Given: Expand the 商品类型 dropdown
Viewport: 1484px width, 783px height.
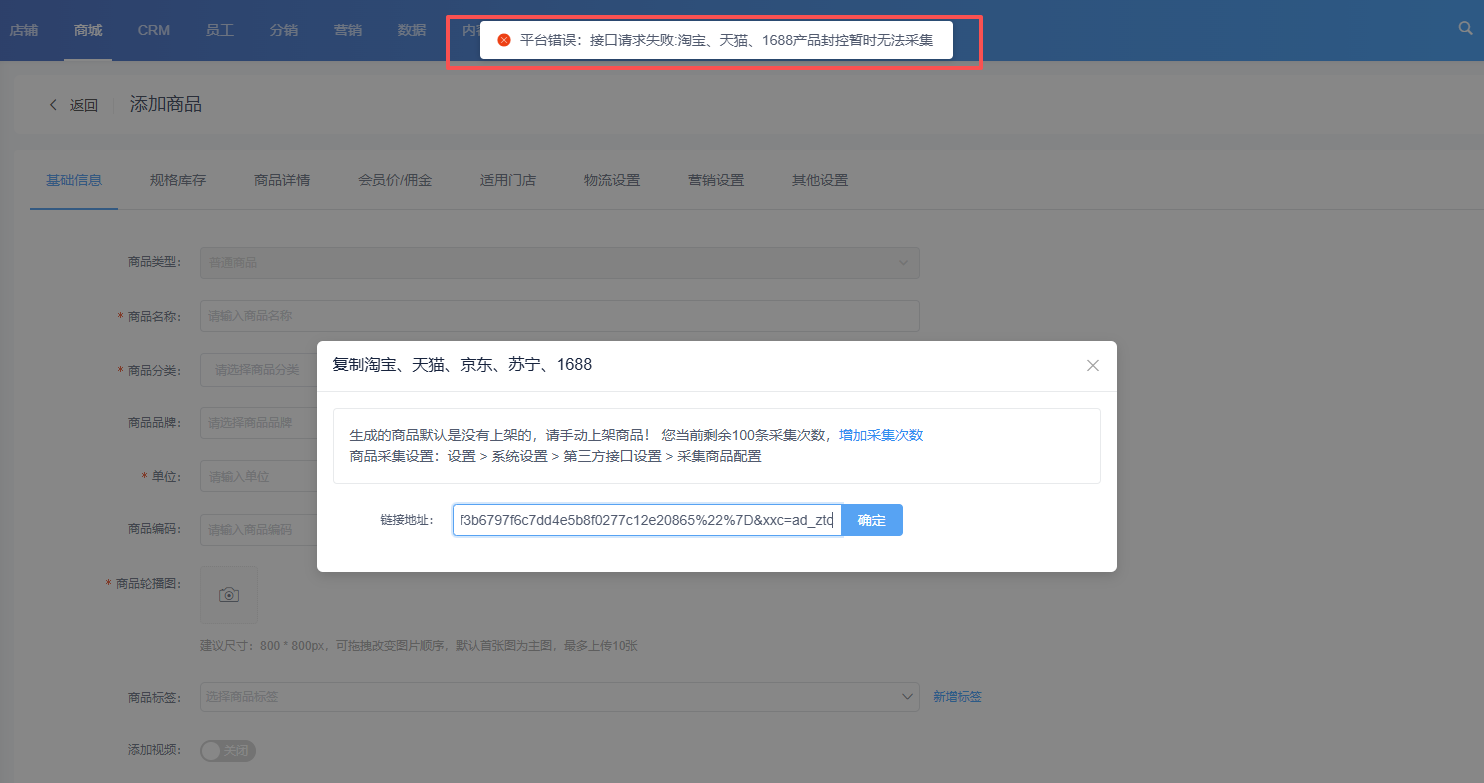Looking at the screenshot, I should coord(559,262).
